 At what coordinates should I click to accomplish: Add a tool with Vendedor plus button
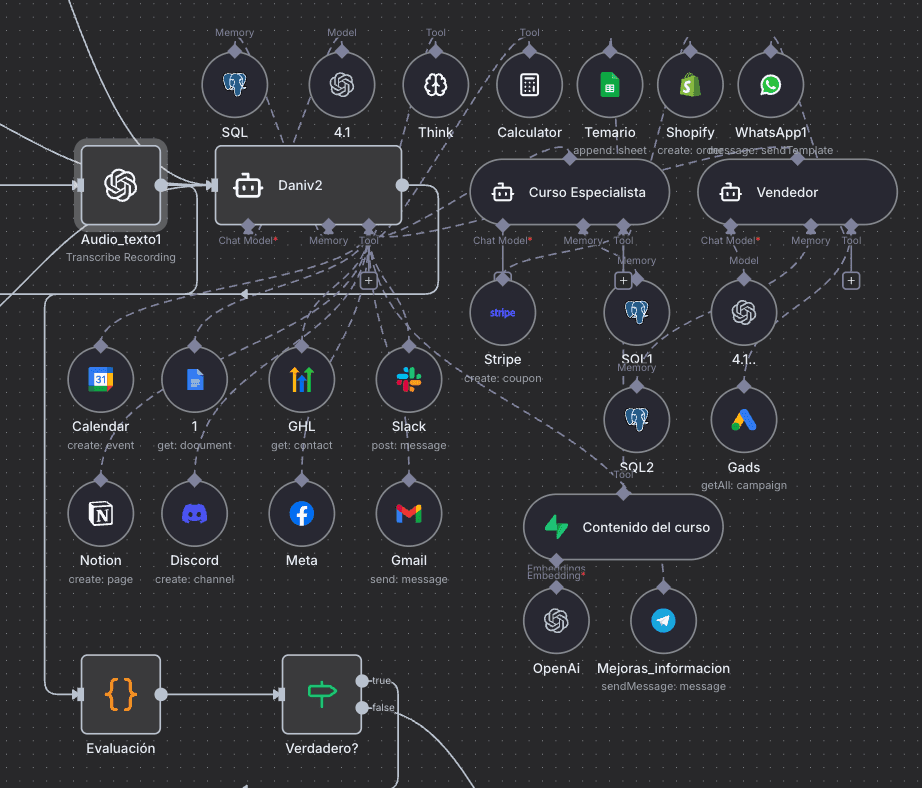click(x=851, y=281)
